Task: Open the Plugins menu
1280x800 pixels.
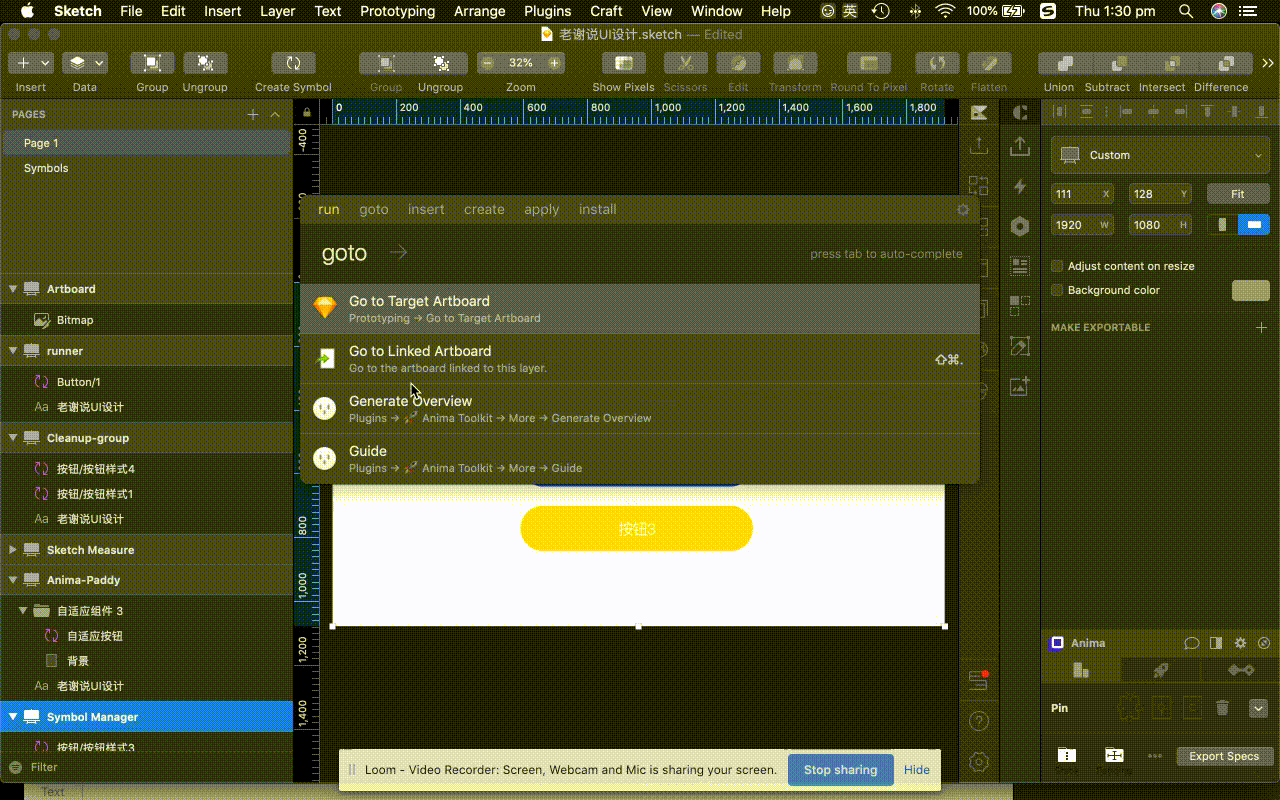Action: [x=547, y=11]
